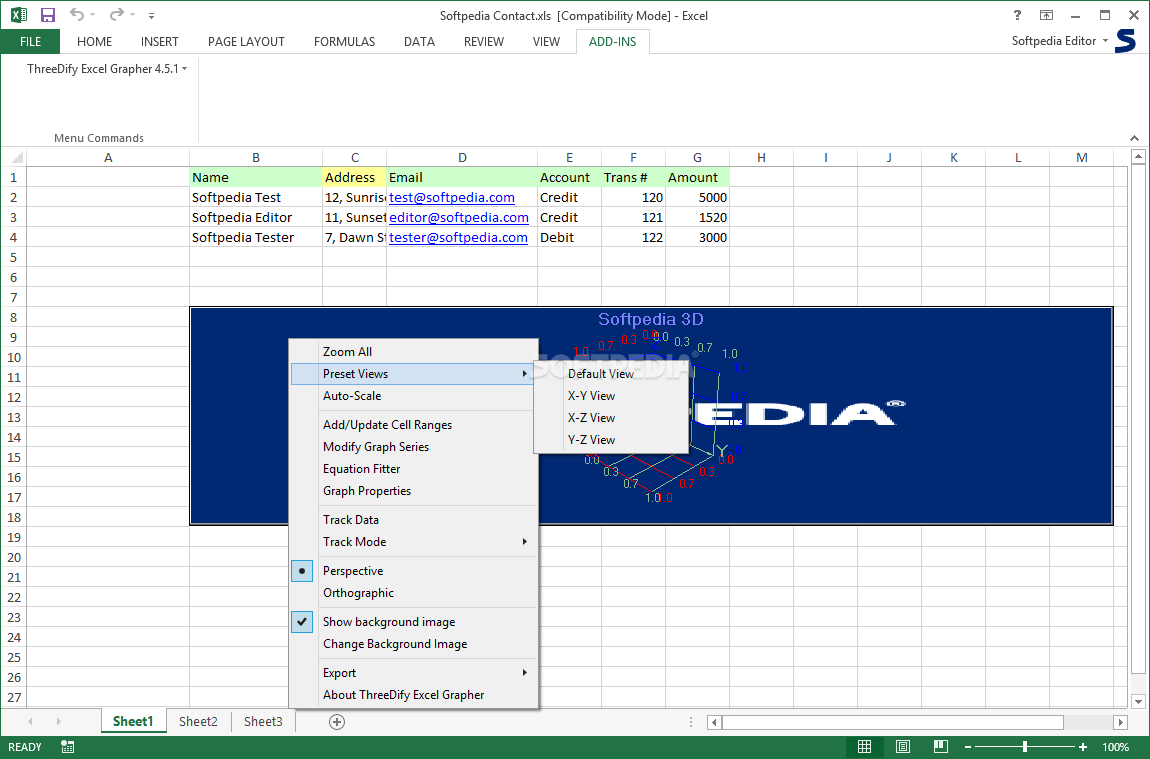Select X-Z View preset
The width and height of the screenshot is (1150, 759).
point(612,418)
